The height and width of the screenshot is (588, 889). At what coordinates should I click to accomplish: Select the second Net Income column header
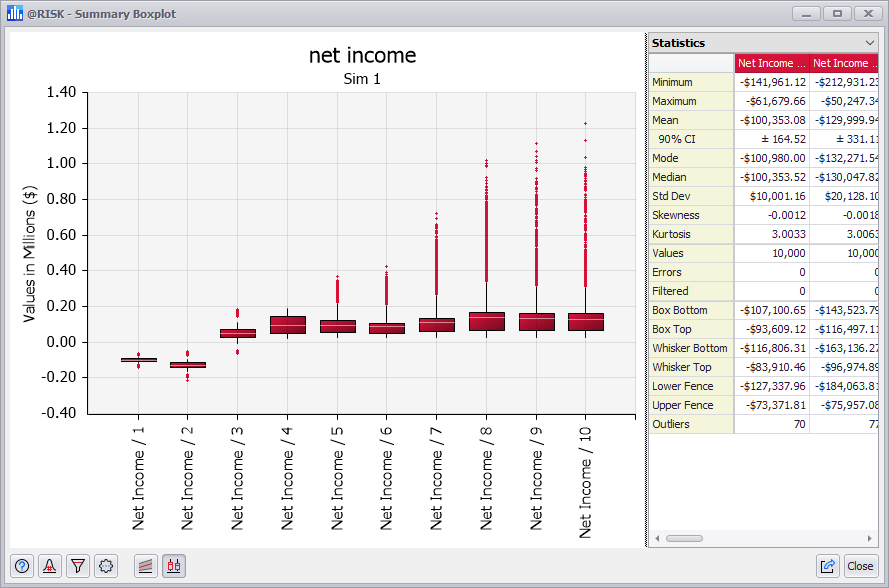click(845, 63)
